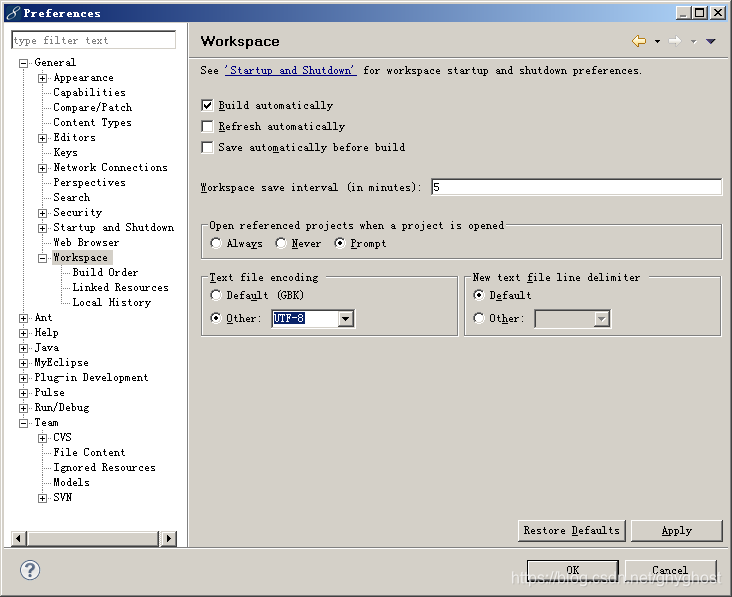This screenshot has height=597, width=732.
Task: Select Default line delimiter radio button
Action: click(x=479, y=295)
